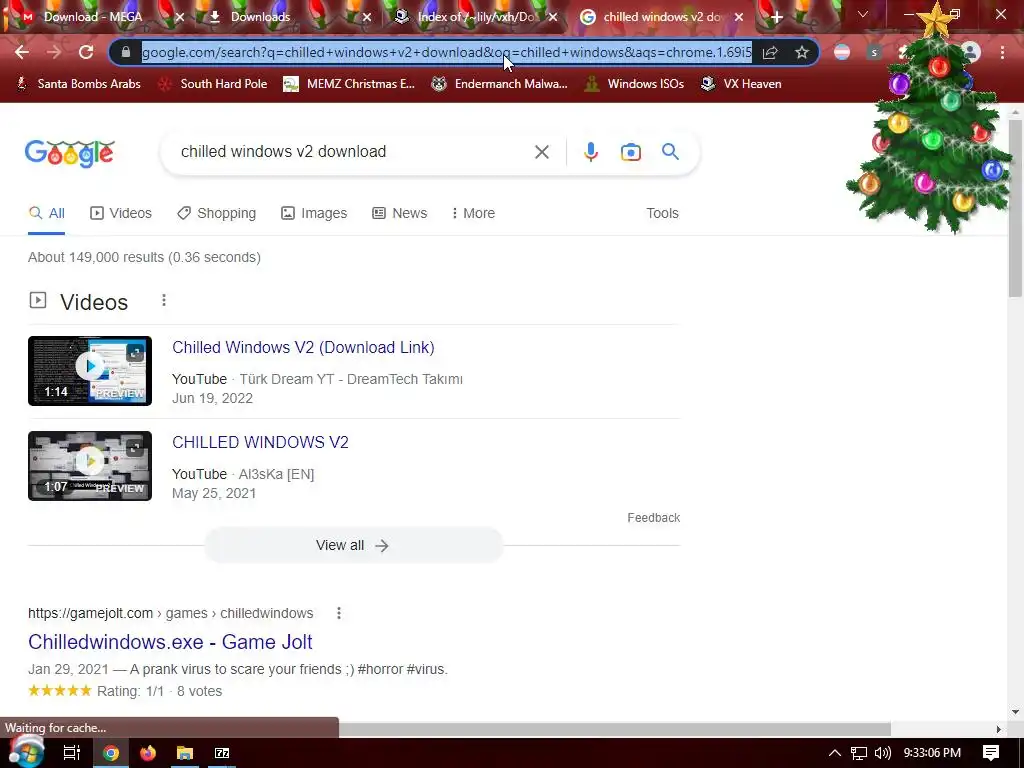Close the Downloads tab
The width and height of the screenshot is (1024, 768).
tap(367, 18)
